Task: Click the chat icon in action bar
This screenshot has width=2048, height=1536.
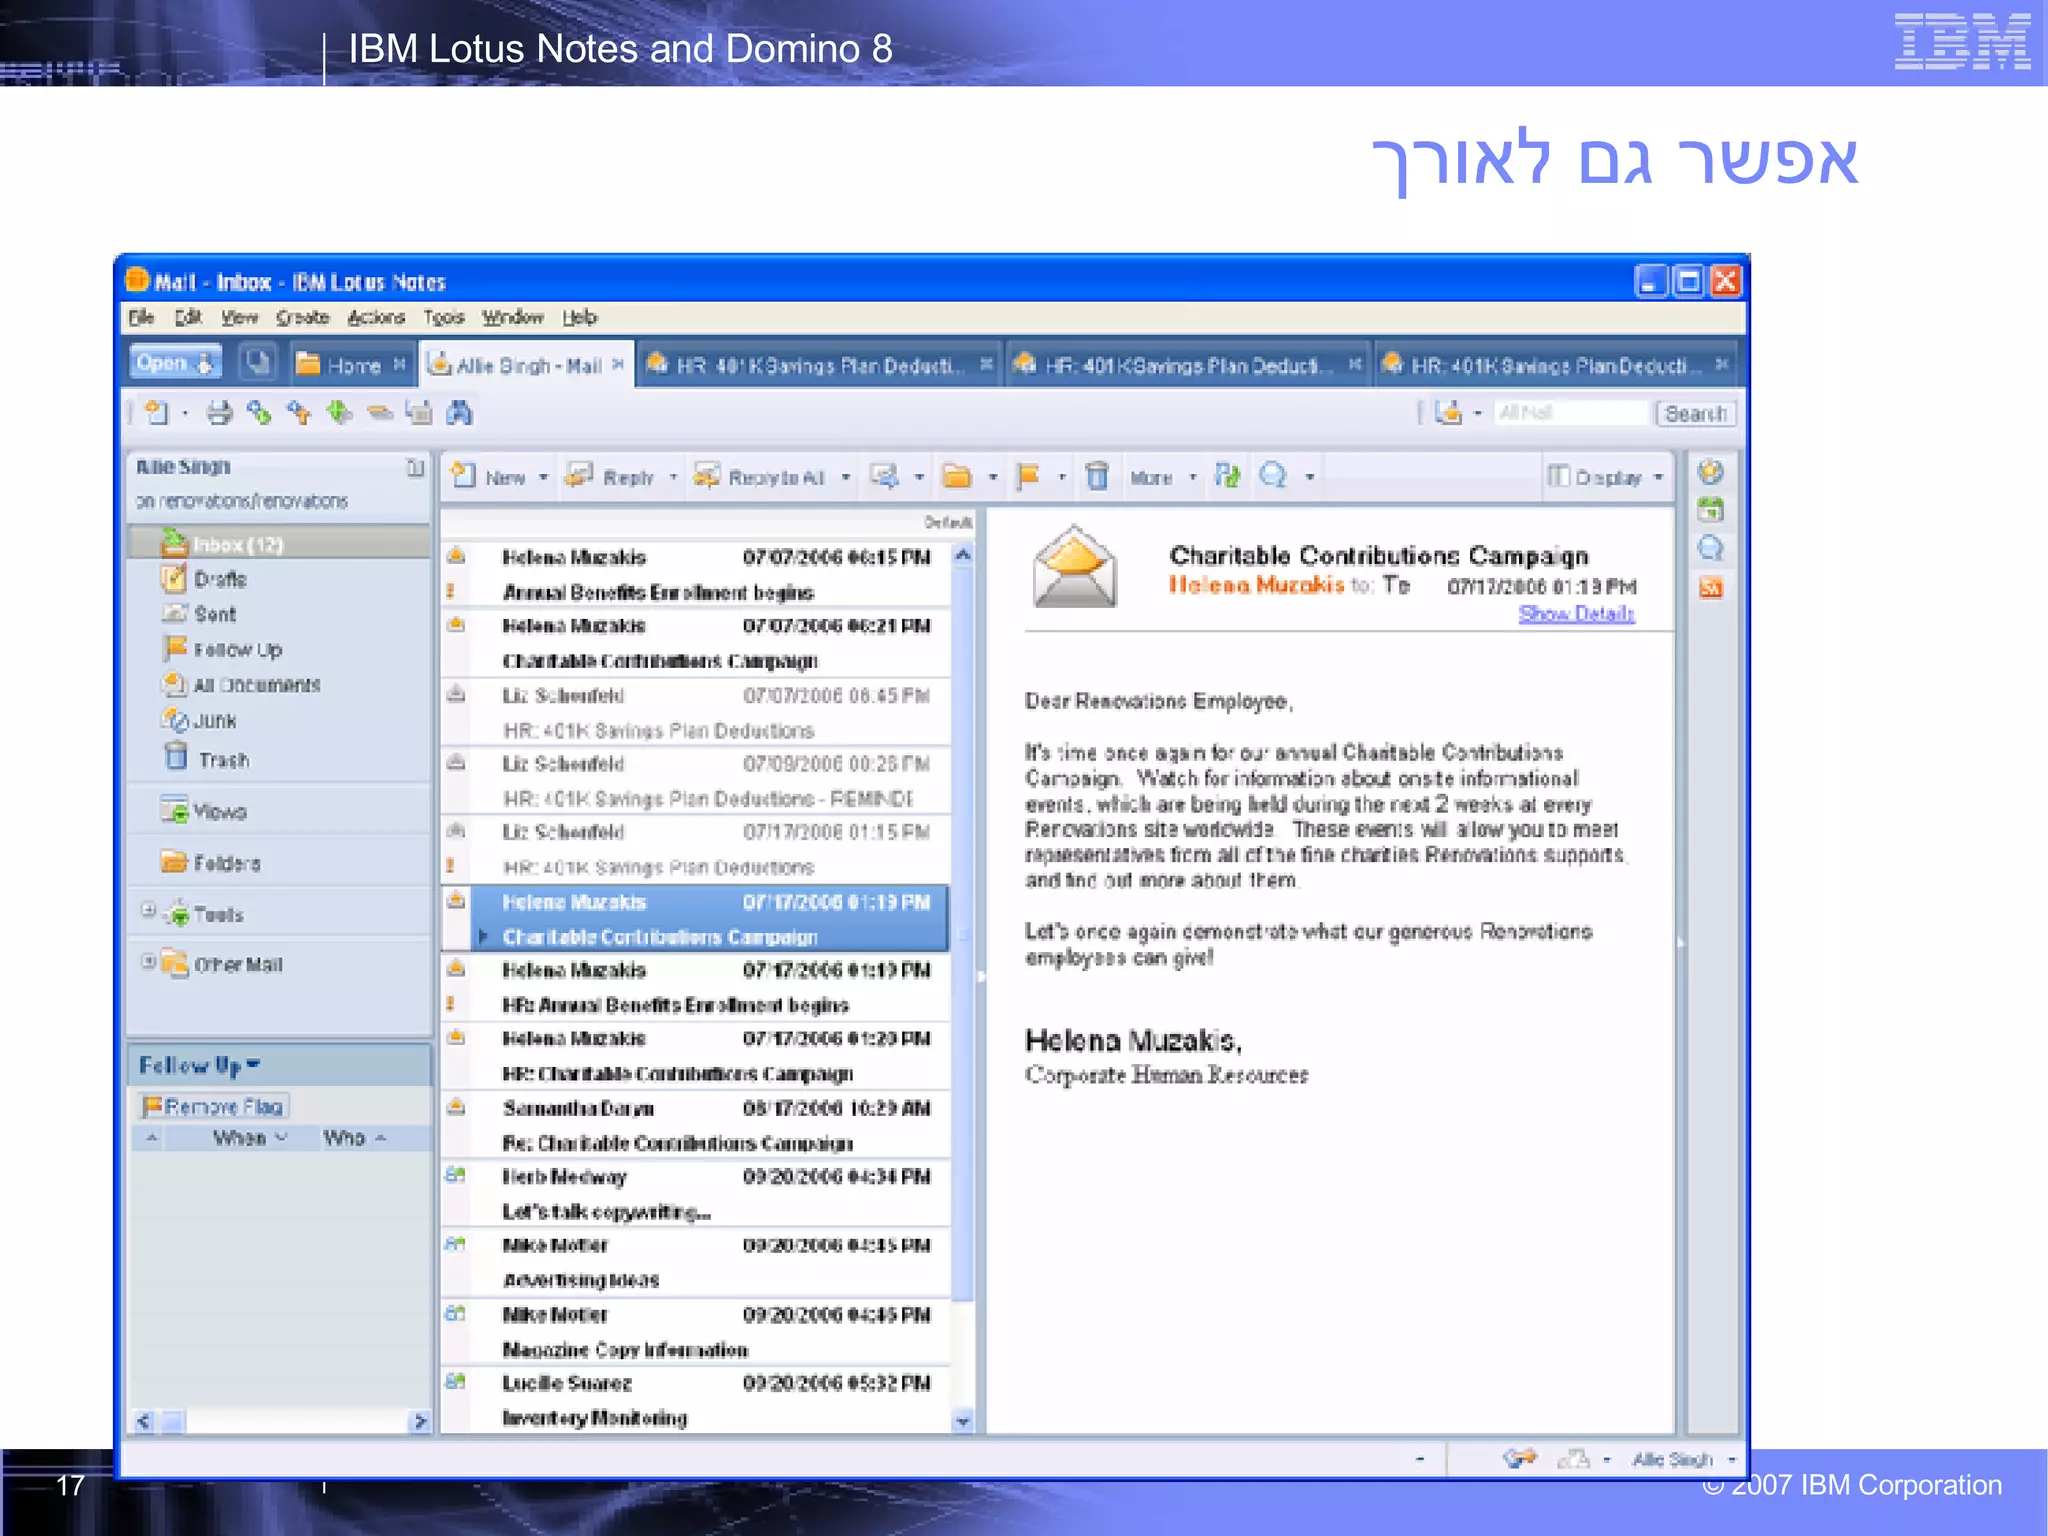Action: pos(1273,476)
